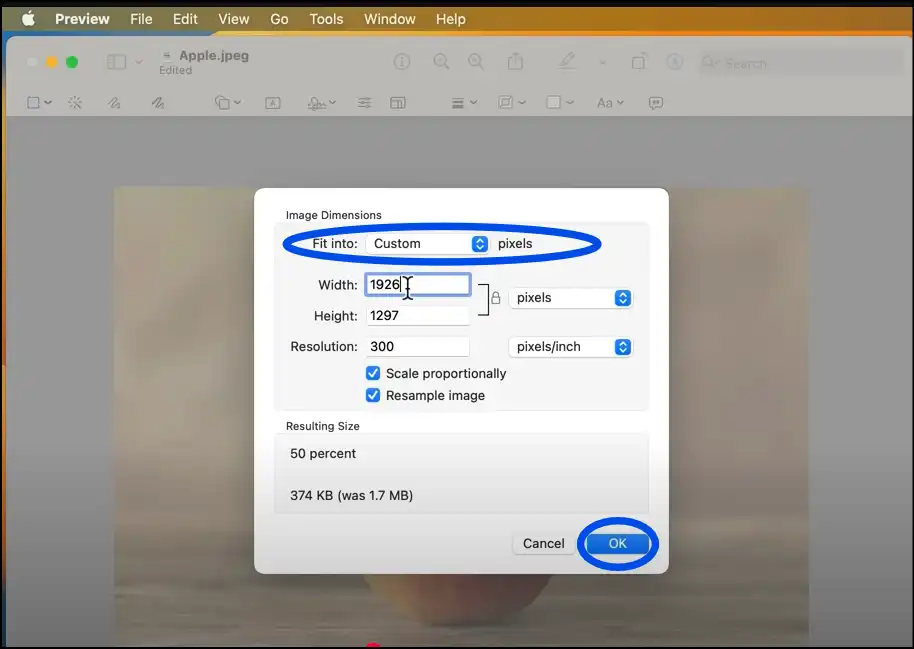Expand the selection tools chevron
The image size is (914, 649).
[x=48, y=103]
